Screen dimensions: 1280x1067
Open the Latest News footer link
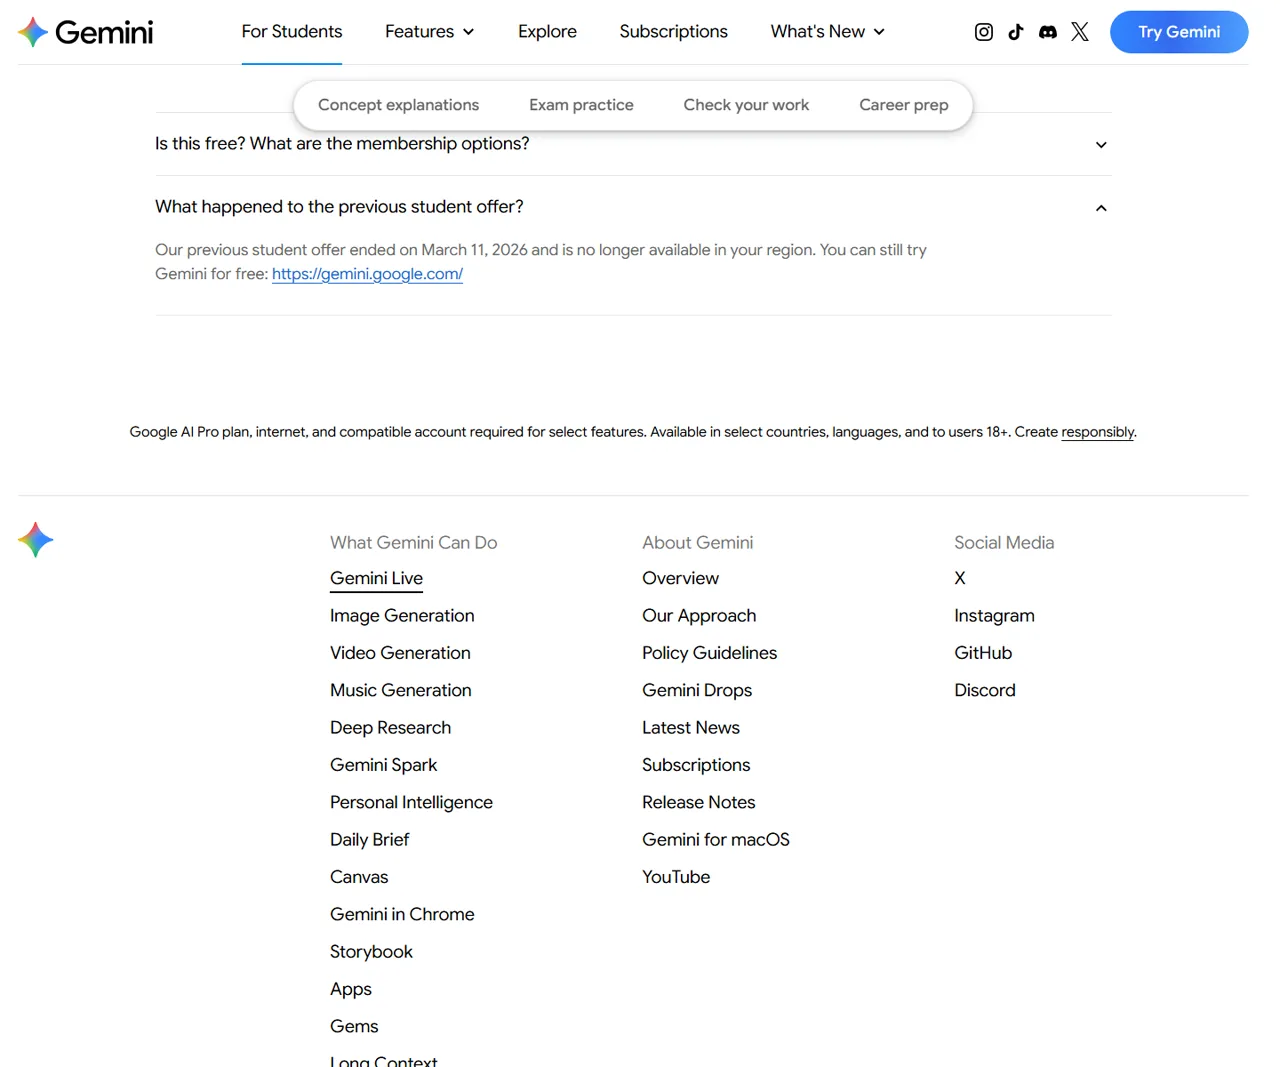(691, 728)
